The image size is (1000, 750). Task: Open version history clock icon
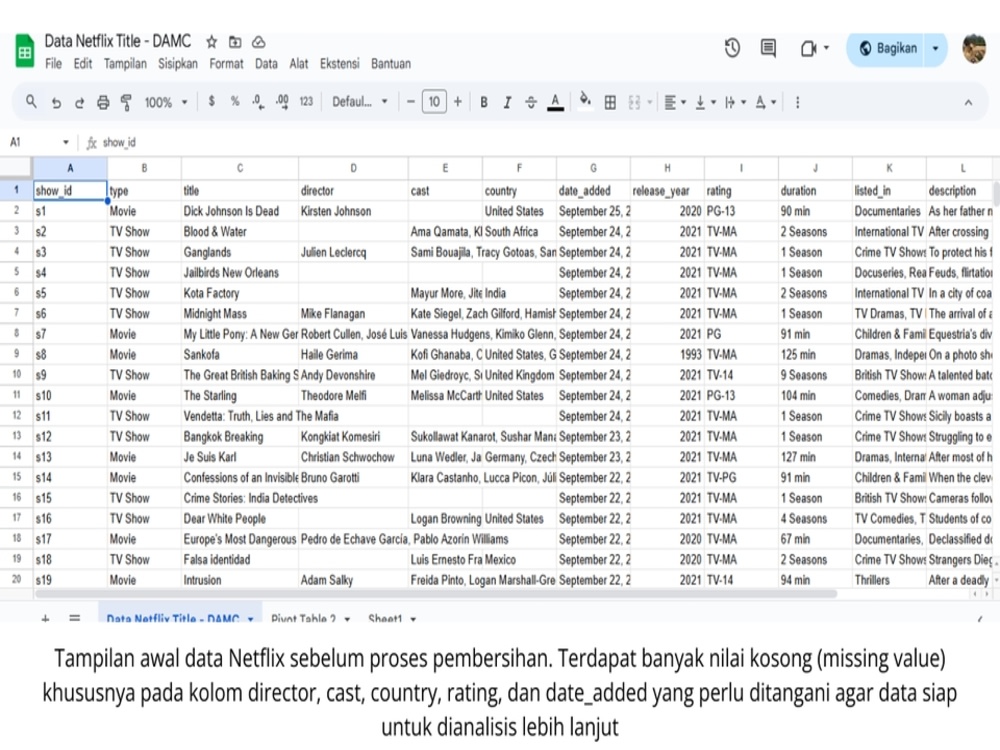point(732,48)
